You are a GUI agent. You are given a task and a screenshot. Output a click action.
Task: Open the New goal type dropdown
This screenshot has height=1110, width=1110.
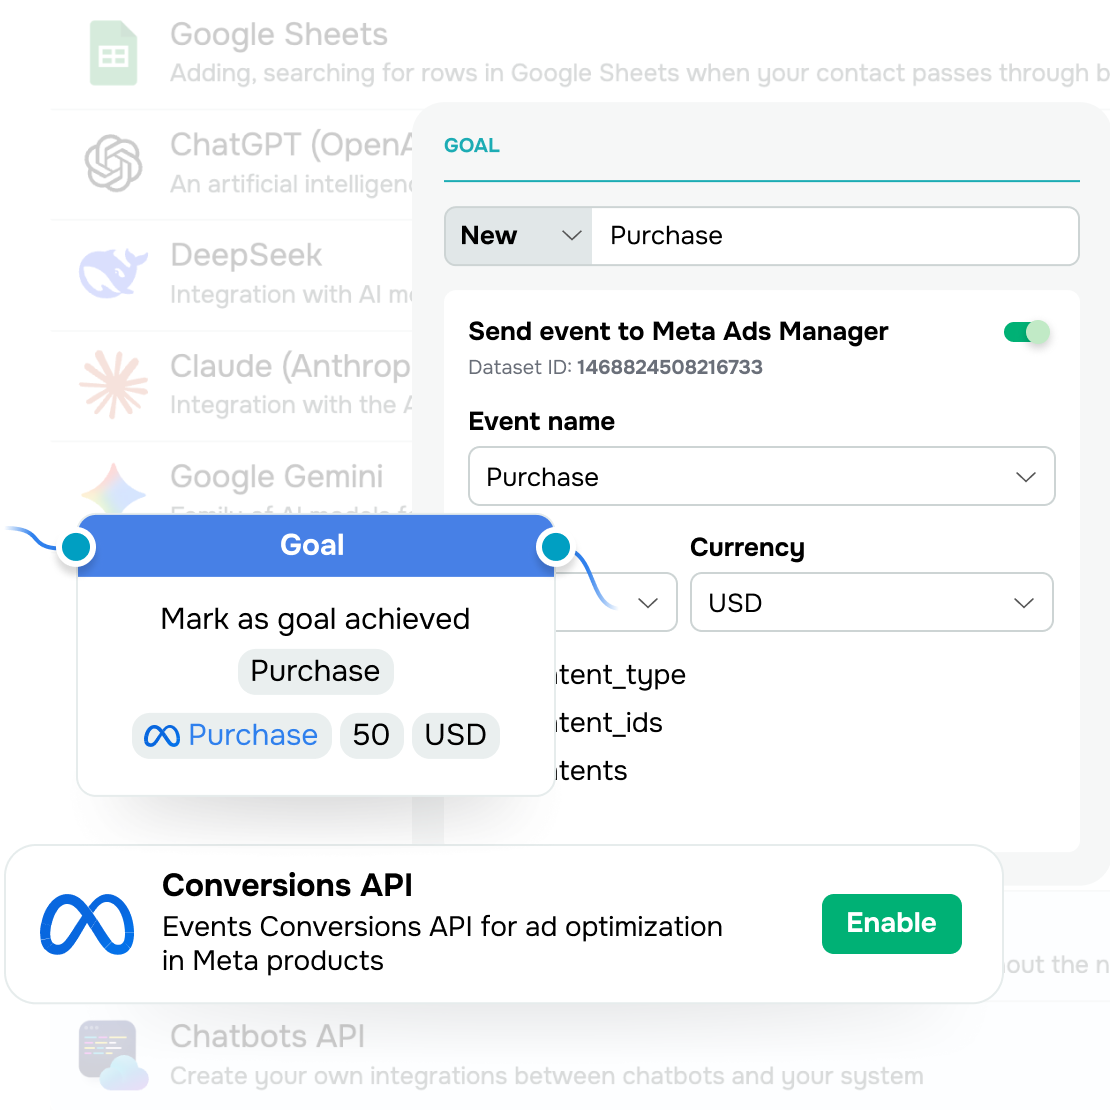click(518, 236)
